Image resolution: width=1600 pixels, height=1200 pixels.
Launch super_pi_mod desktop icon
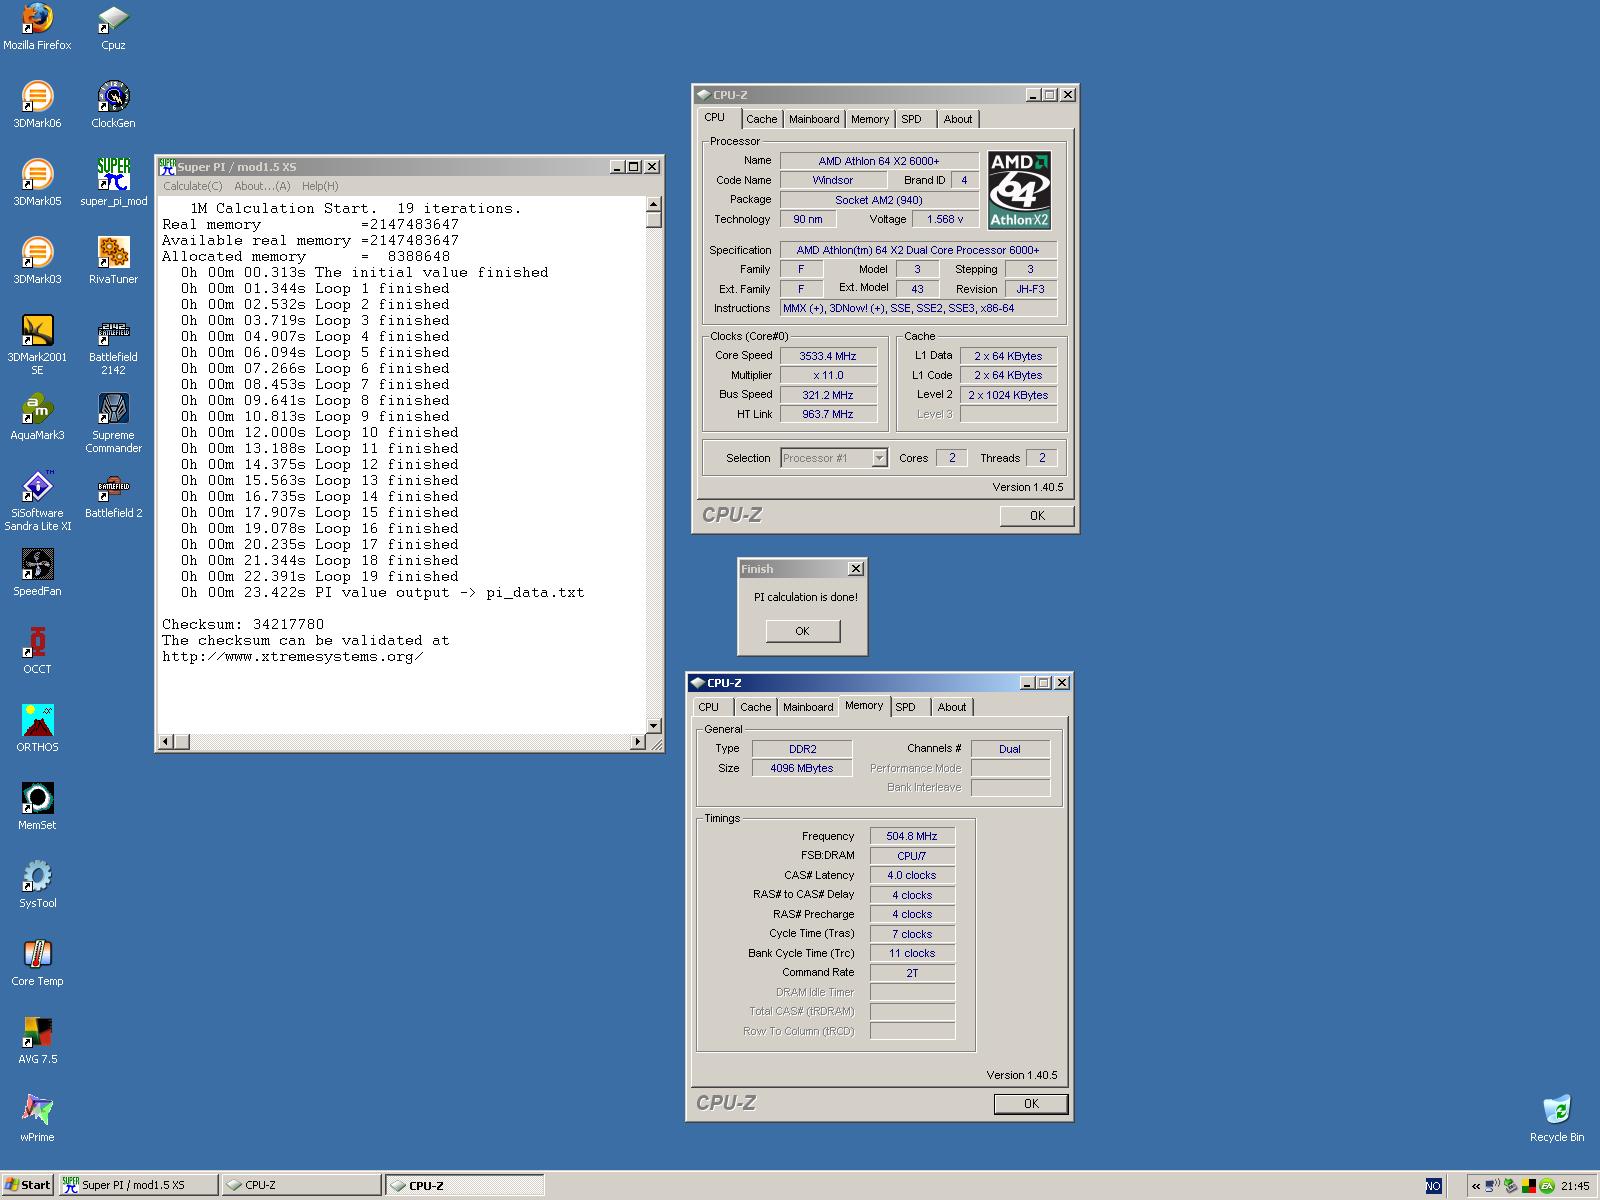[113, 183]
